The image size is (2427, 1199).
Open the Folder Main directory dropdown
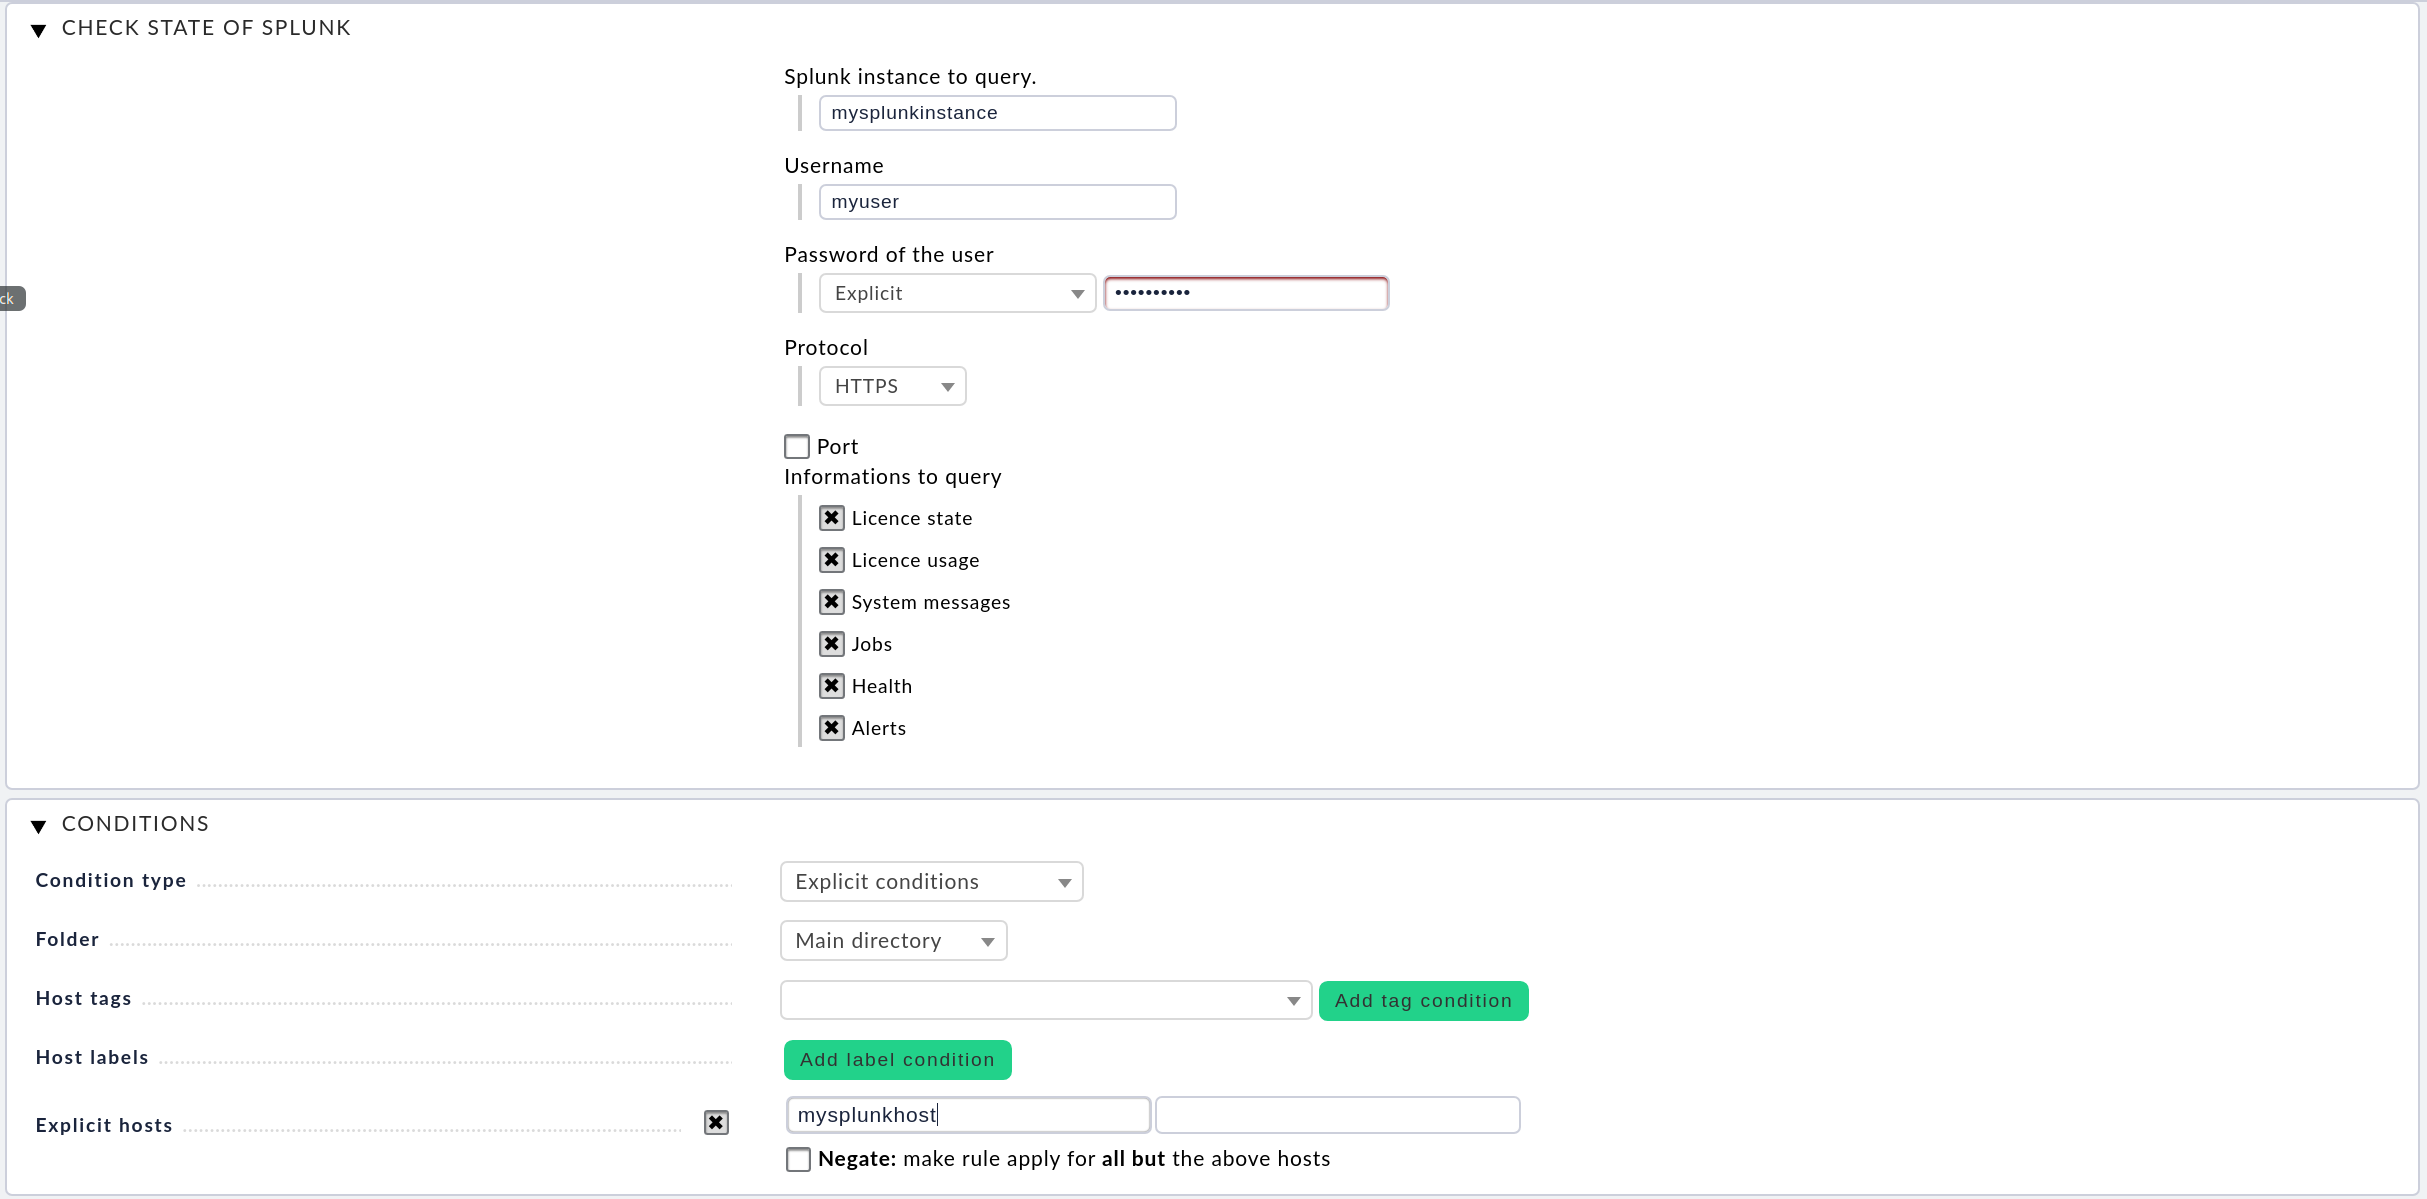point(893,941)
